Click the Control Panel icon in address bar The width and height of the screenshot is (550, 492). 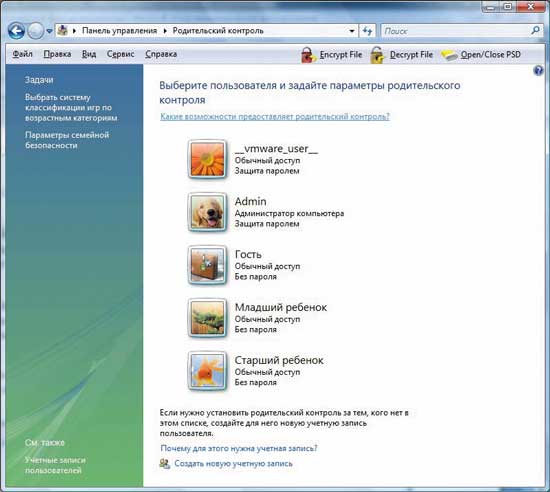[x=63, y=31]
